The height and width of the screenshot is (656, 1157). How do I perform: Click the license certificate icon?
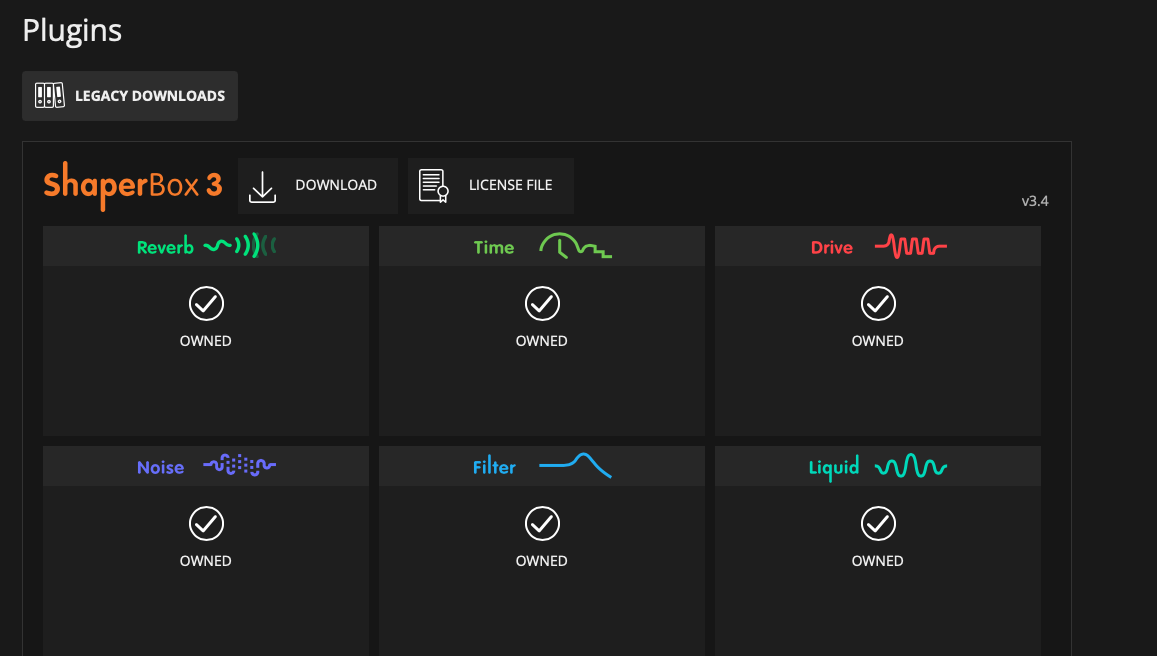point(433,186)
